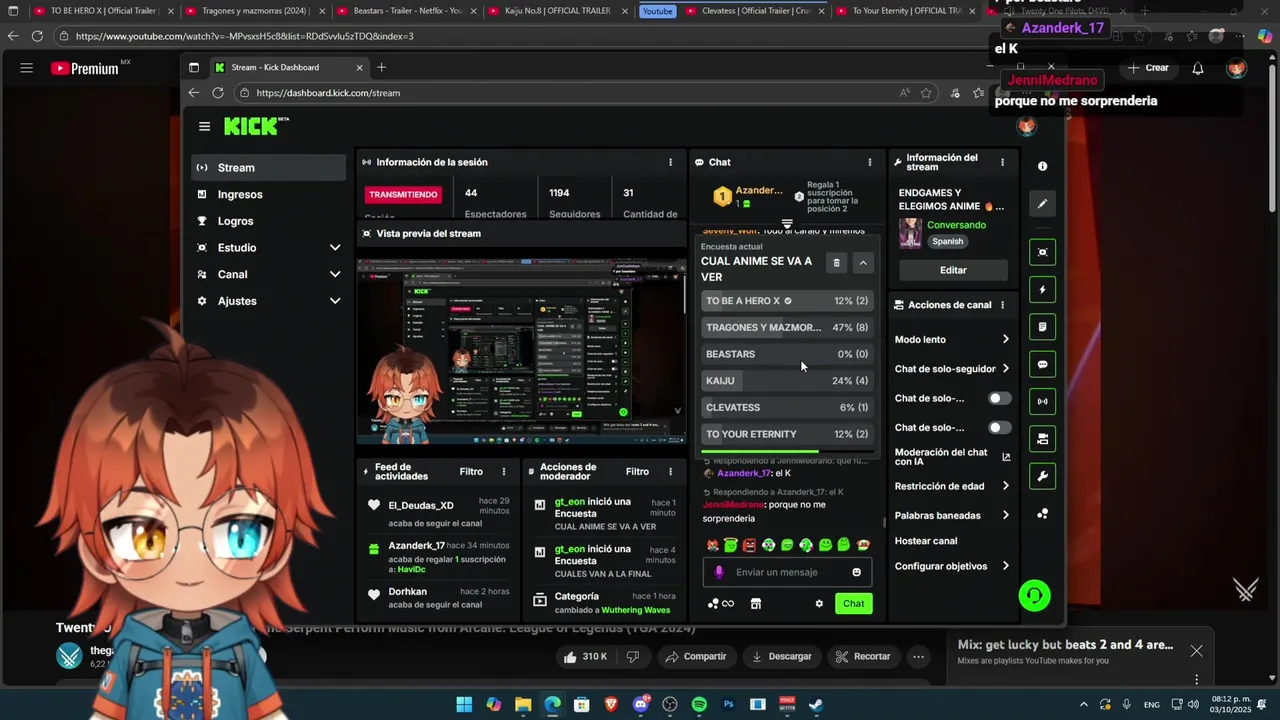Open Spotify from the taskbar
1280x720 pixels.
click(699, 704)
